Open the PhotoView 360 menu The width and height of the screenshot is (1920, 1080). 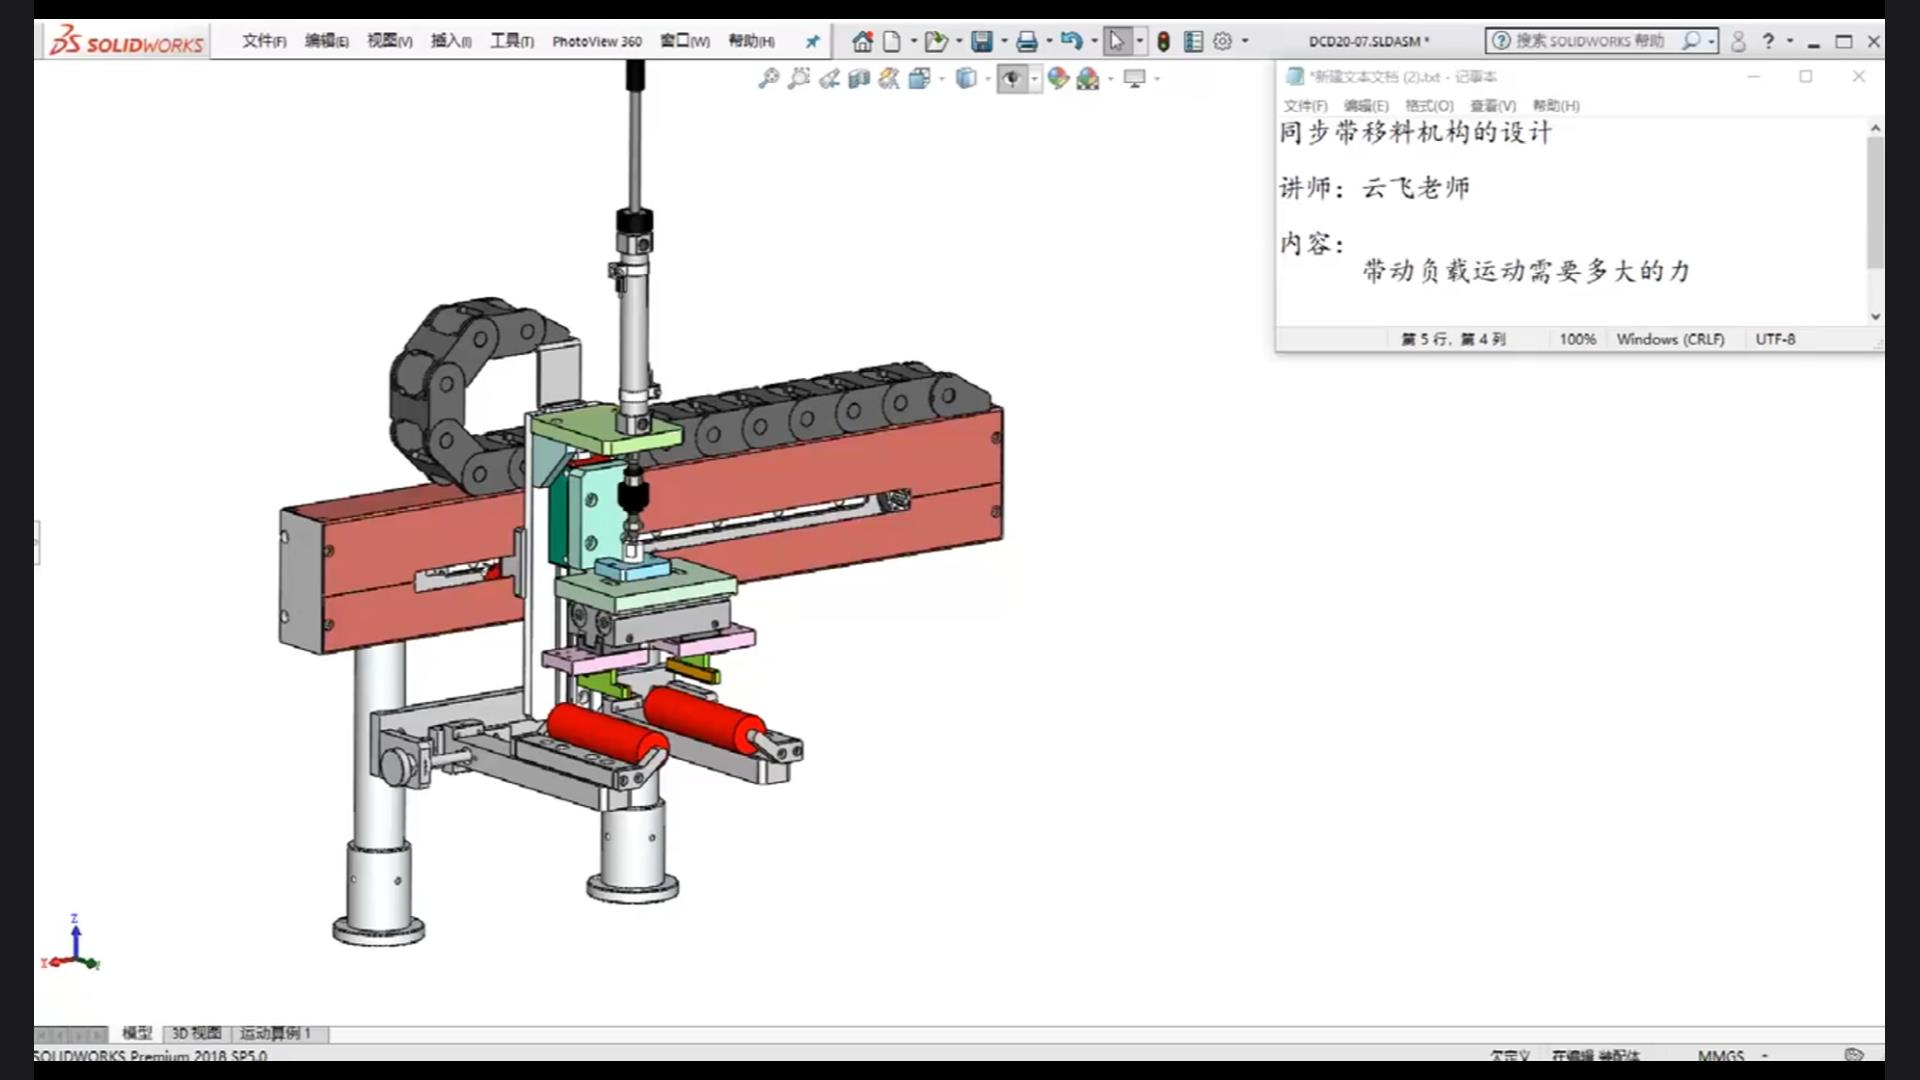[597, 42]
